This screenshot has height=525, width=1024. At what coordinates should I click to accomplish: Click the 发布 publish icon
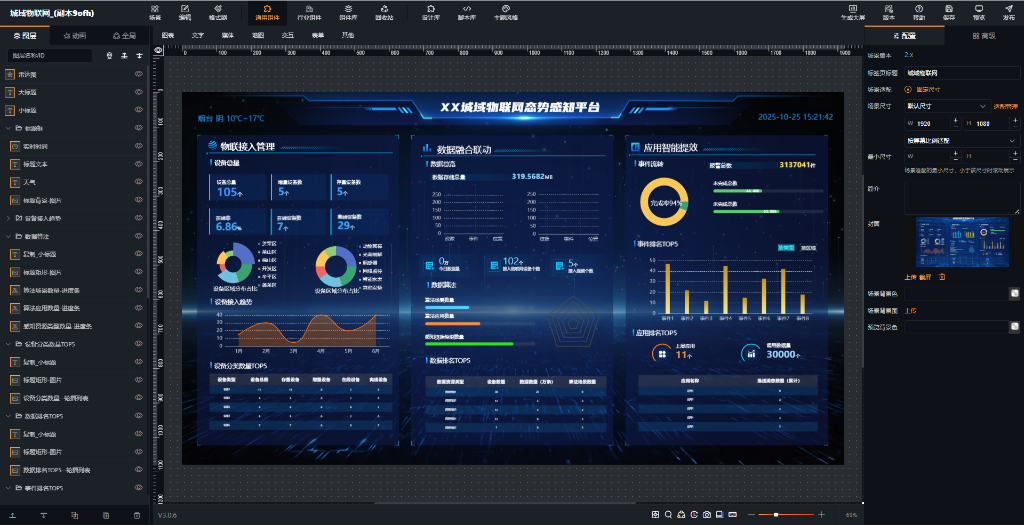[1008, 11]
